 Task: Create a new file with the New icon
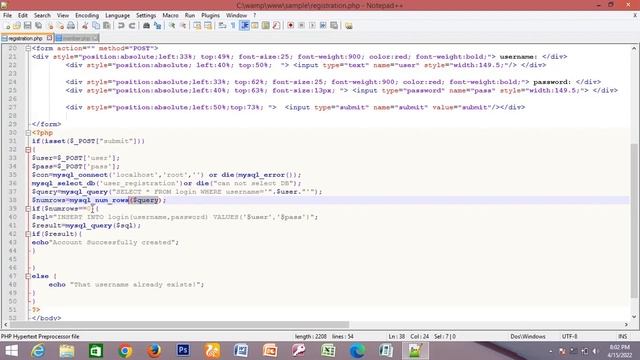tap(7, 26)
